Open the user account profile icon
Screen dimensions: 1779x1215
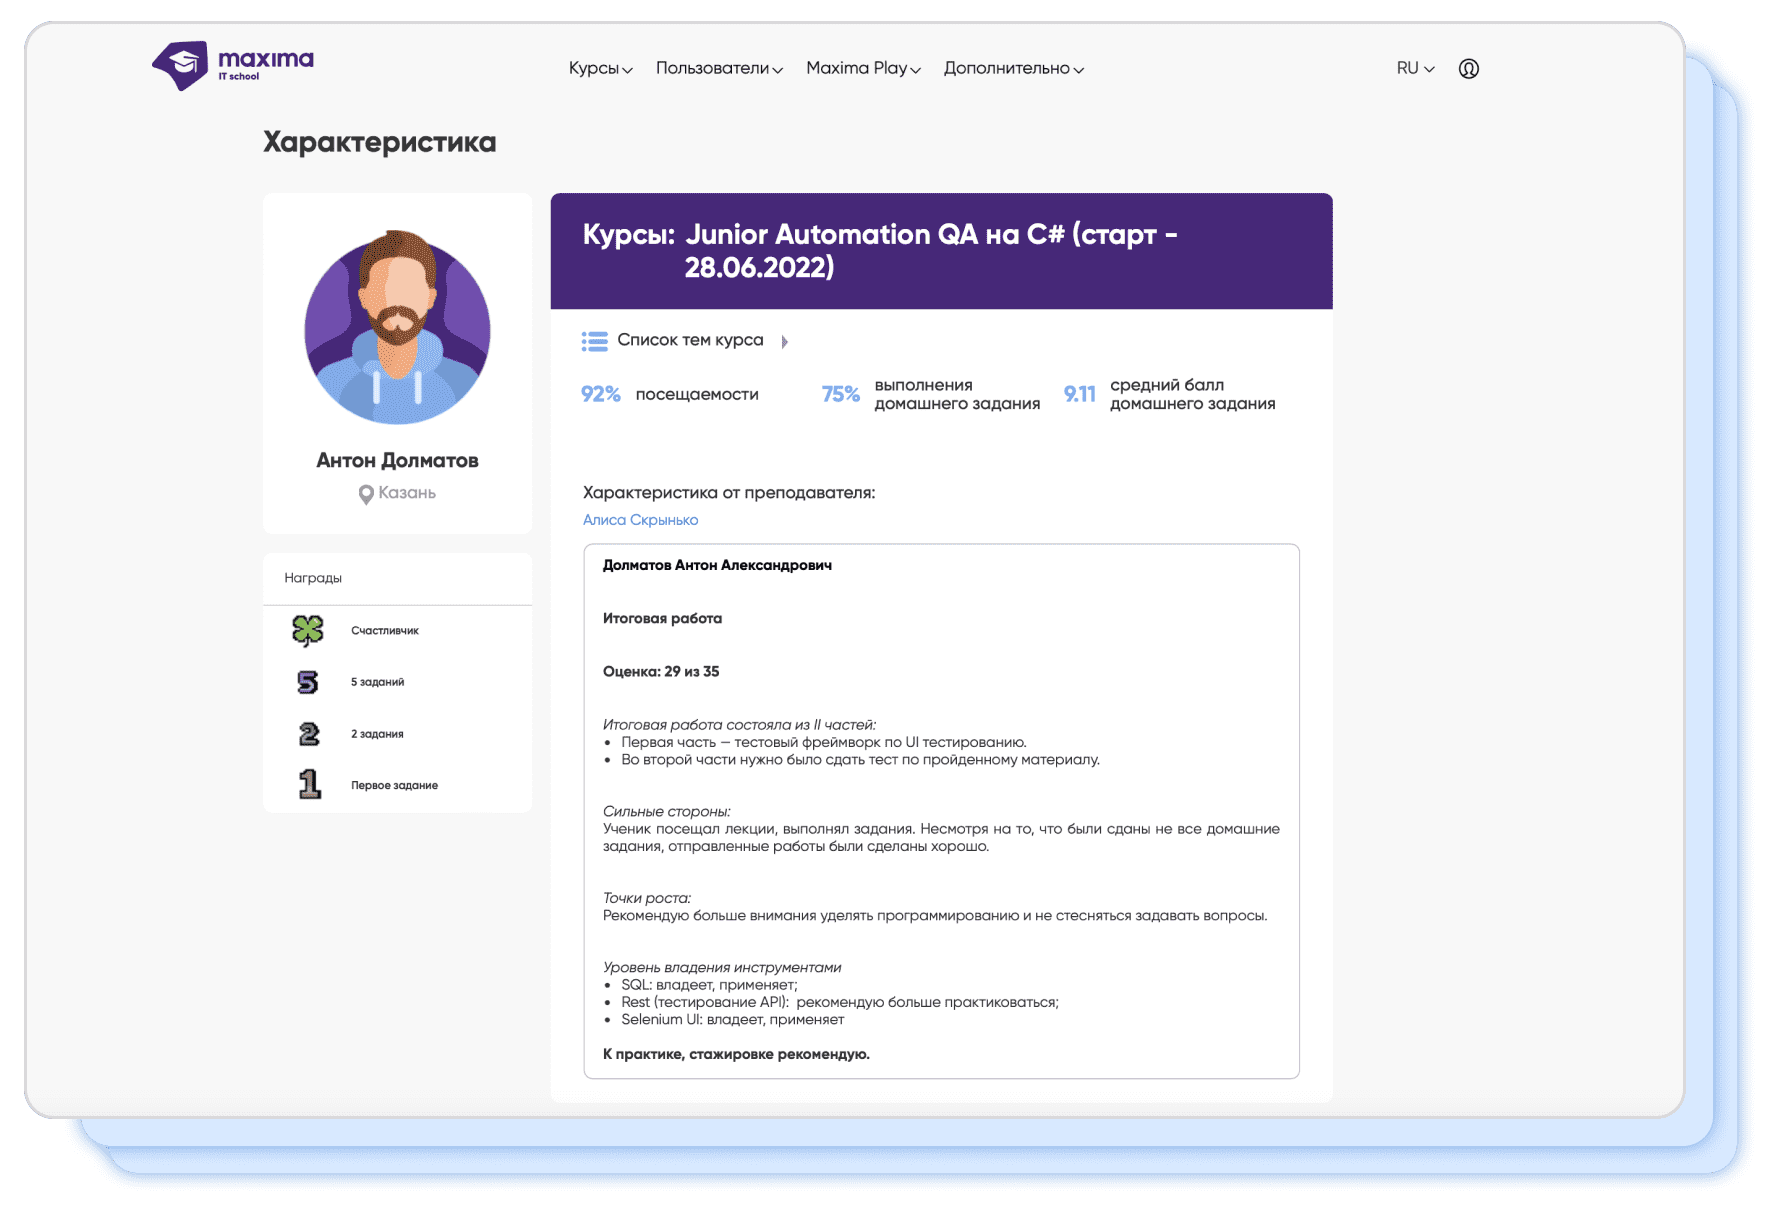(1468, 69)
